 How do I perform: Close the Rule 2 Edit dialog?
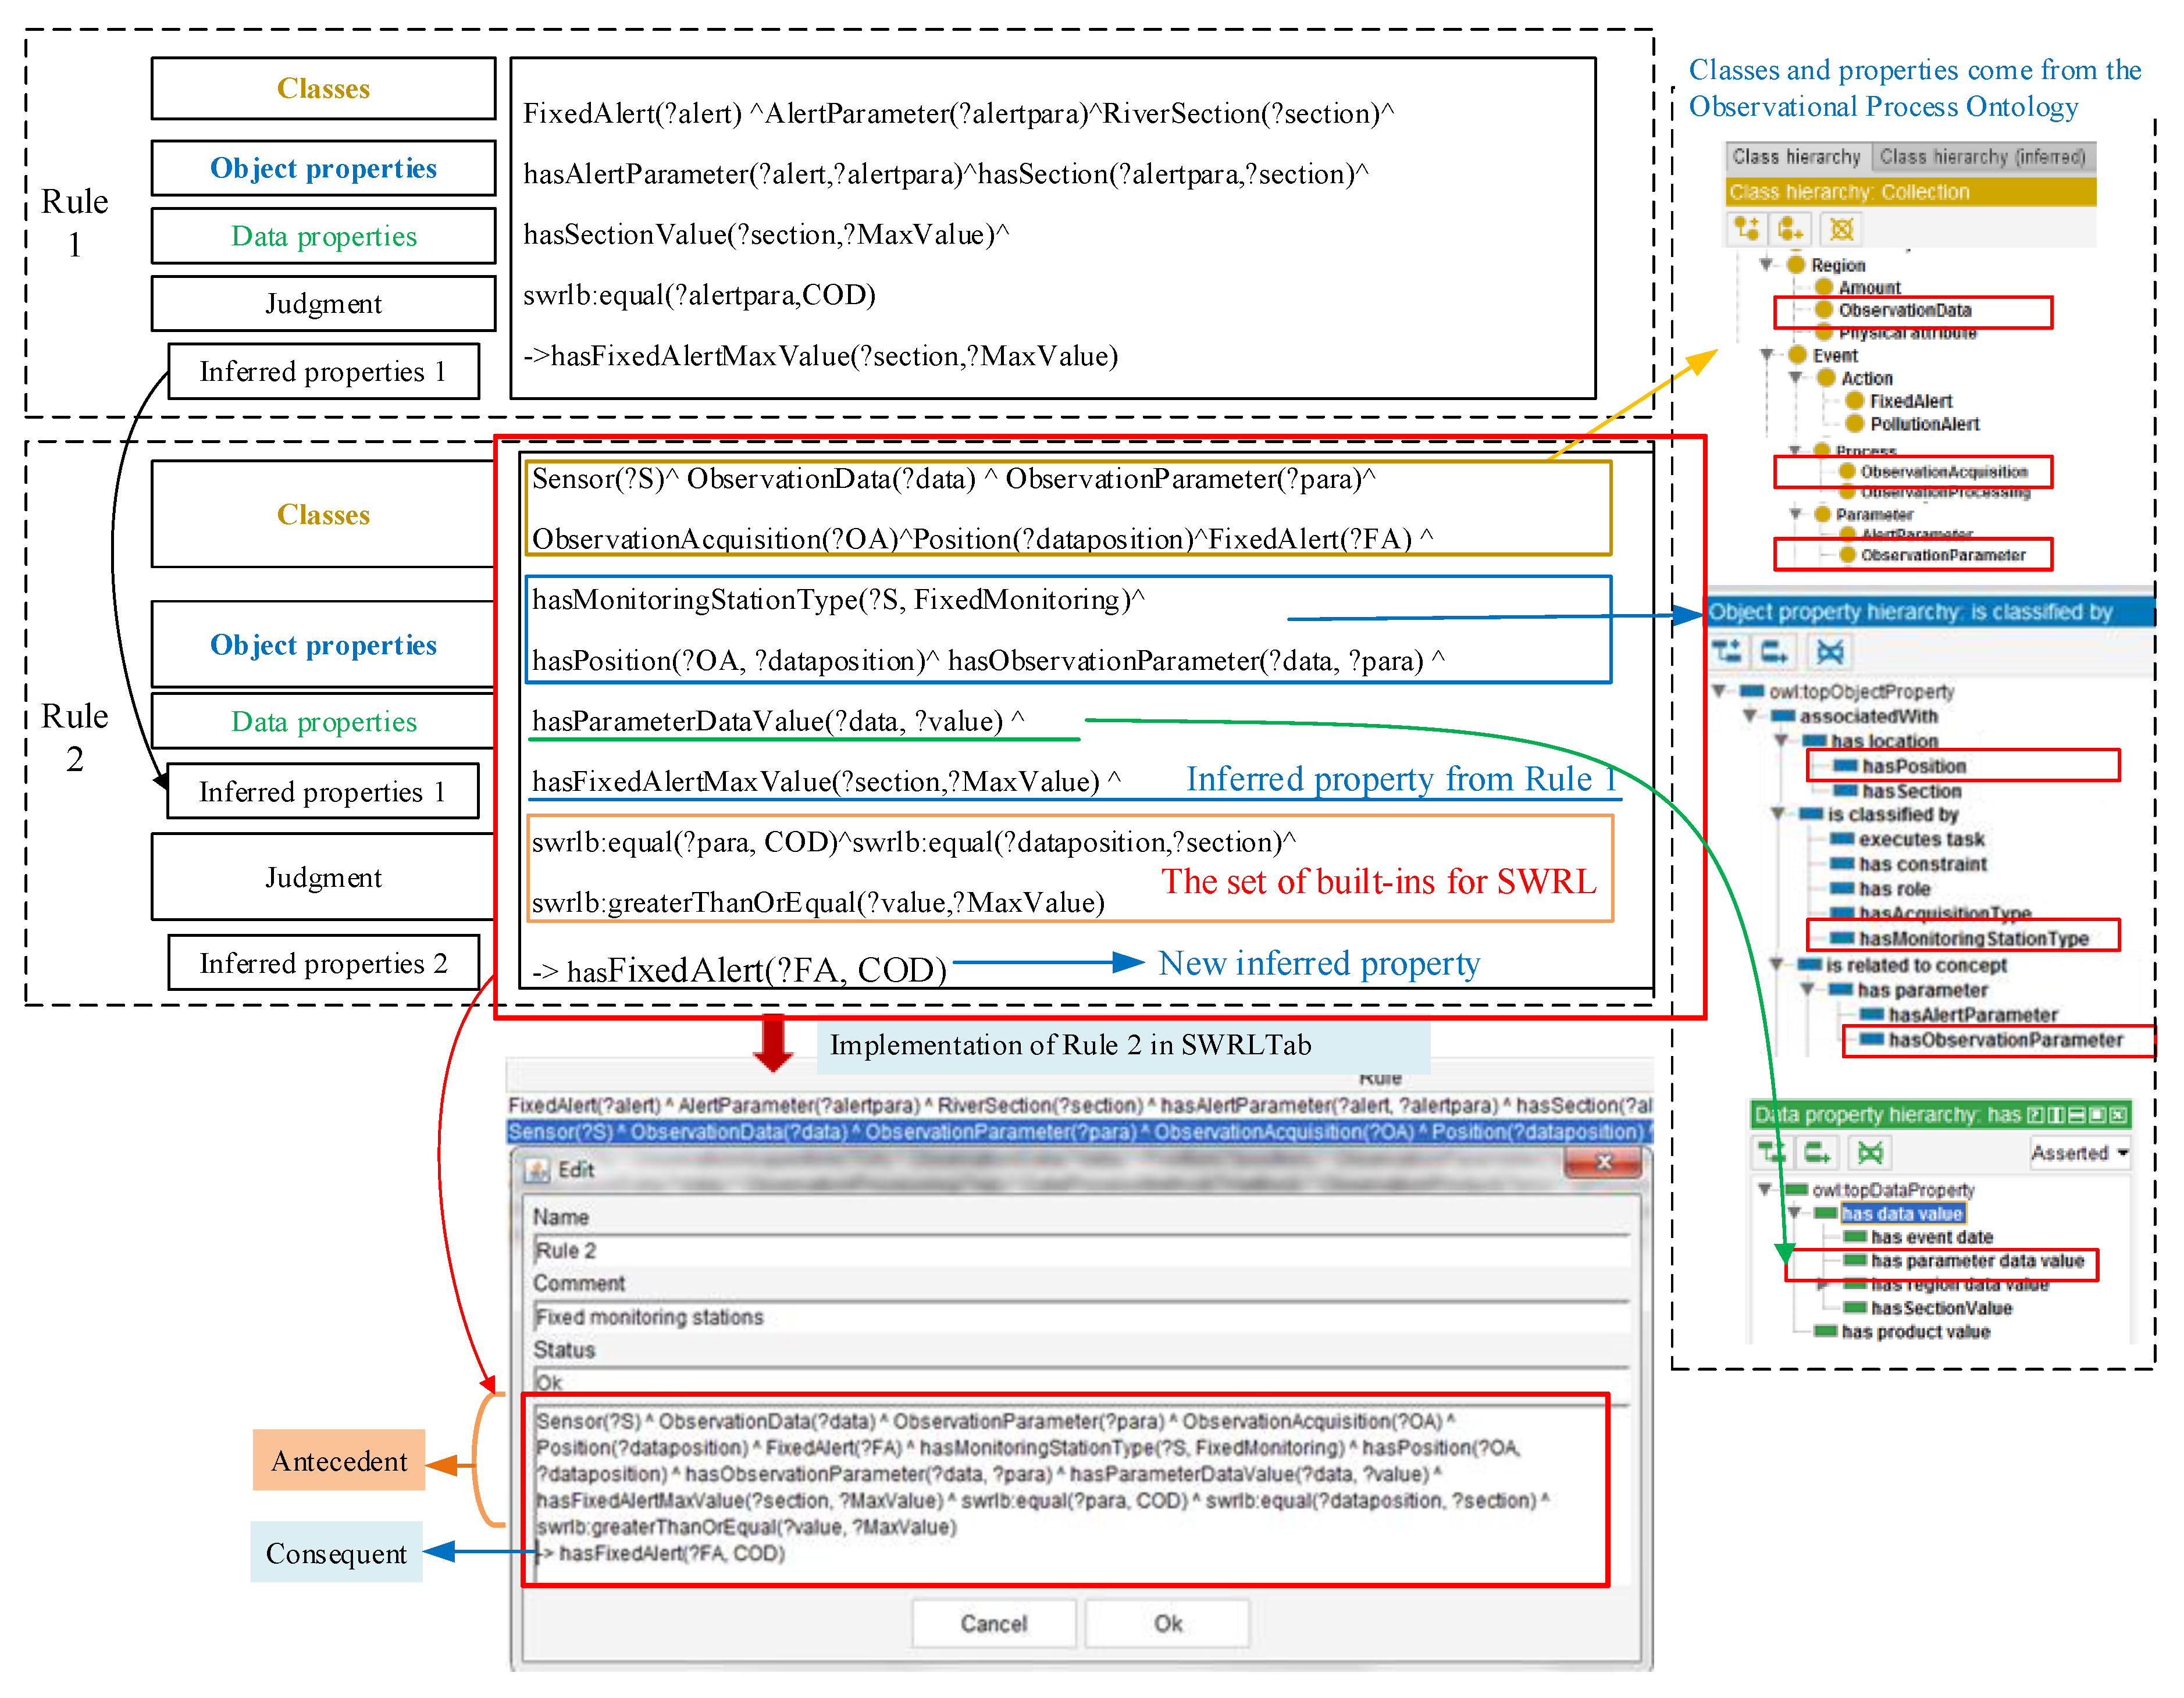click(1603, 1162)
